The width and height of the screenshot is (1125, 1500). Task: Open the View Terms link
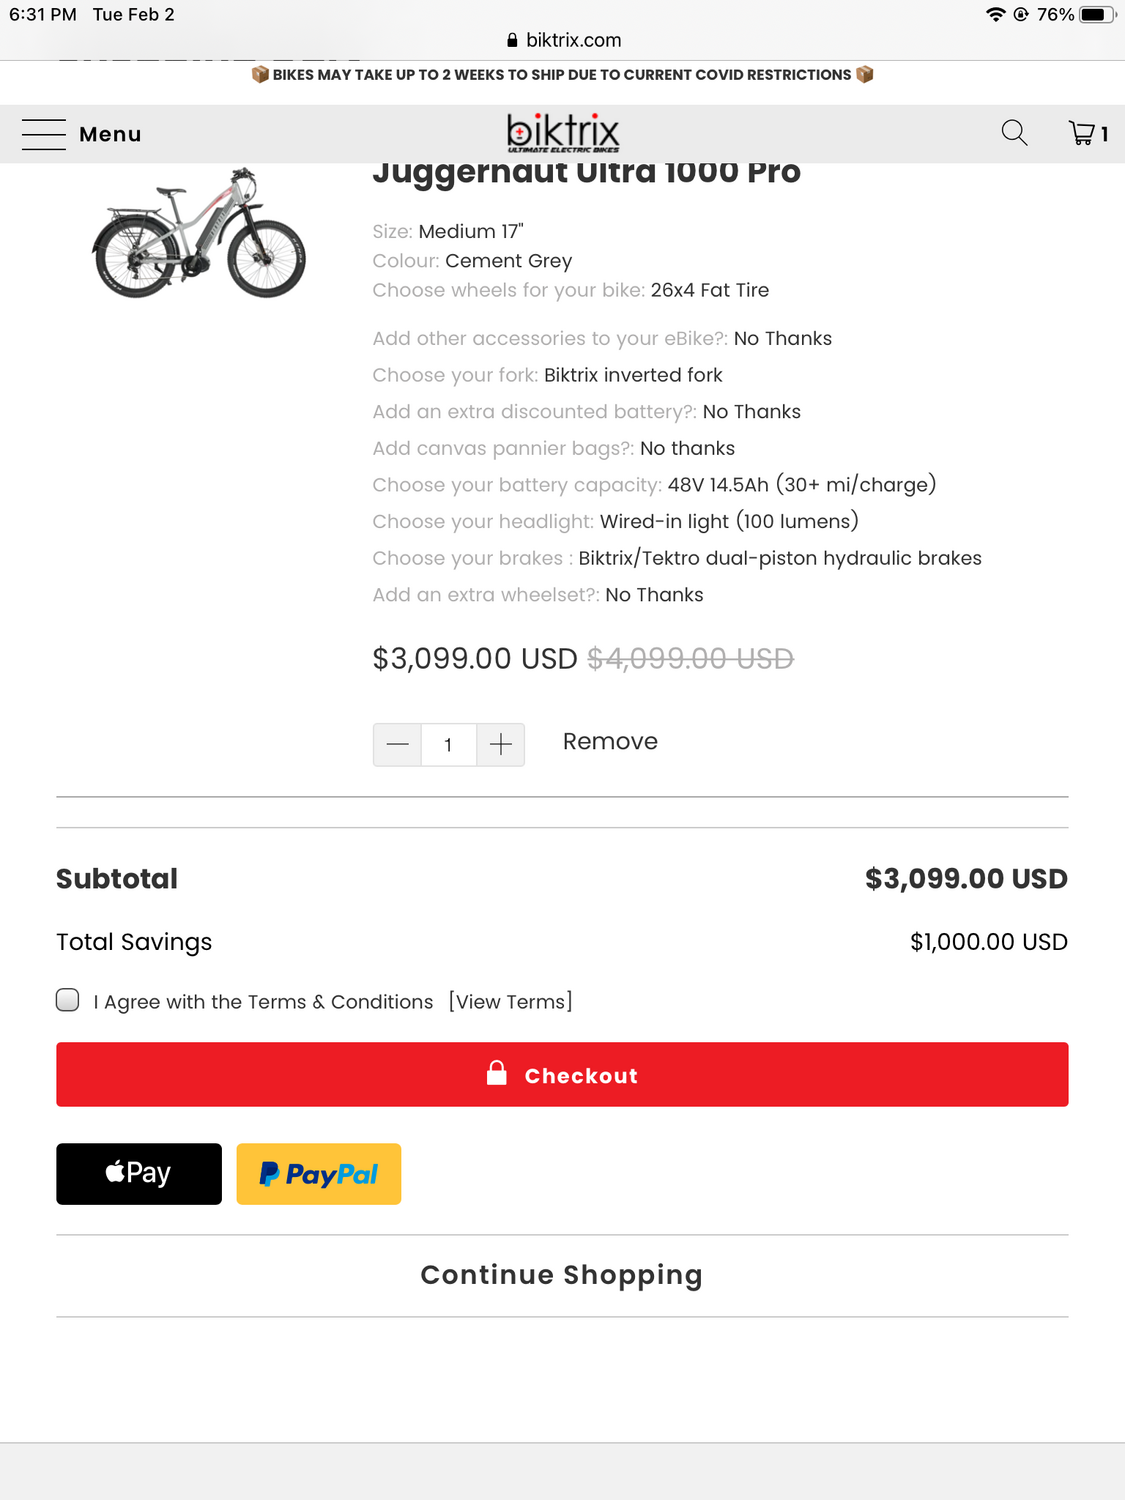point(510,1002)
